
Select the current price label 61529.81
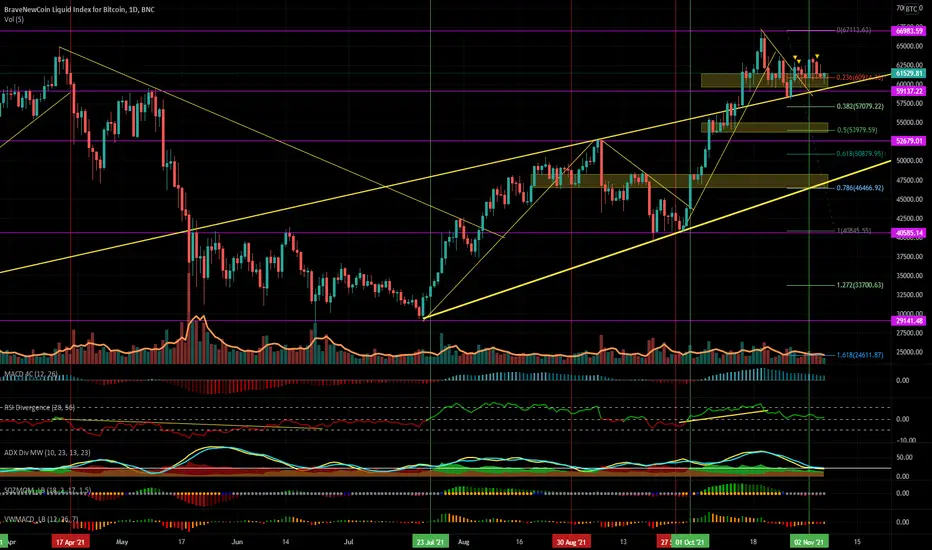[909, 74]
